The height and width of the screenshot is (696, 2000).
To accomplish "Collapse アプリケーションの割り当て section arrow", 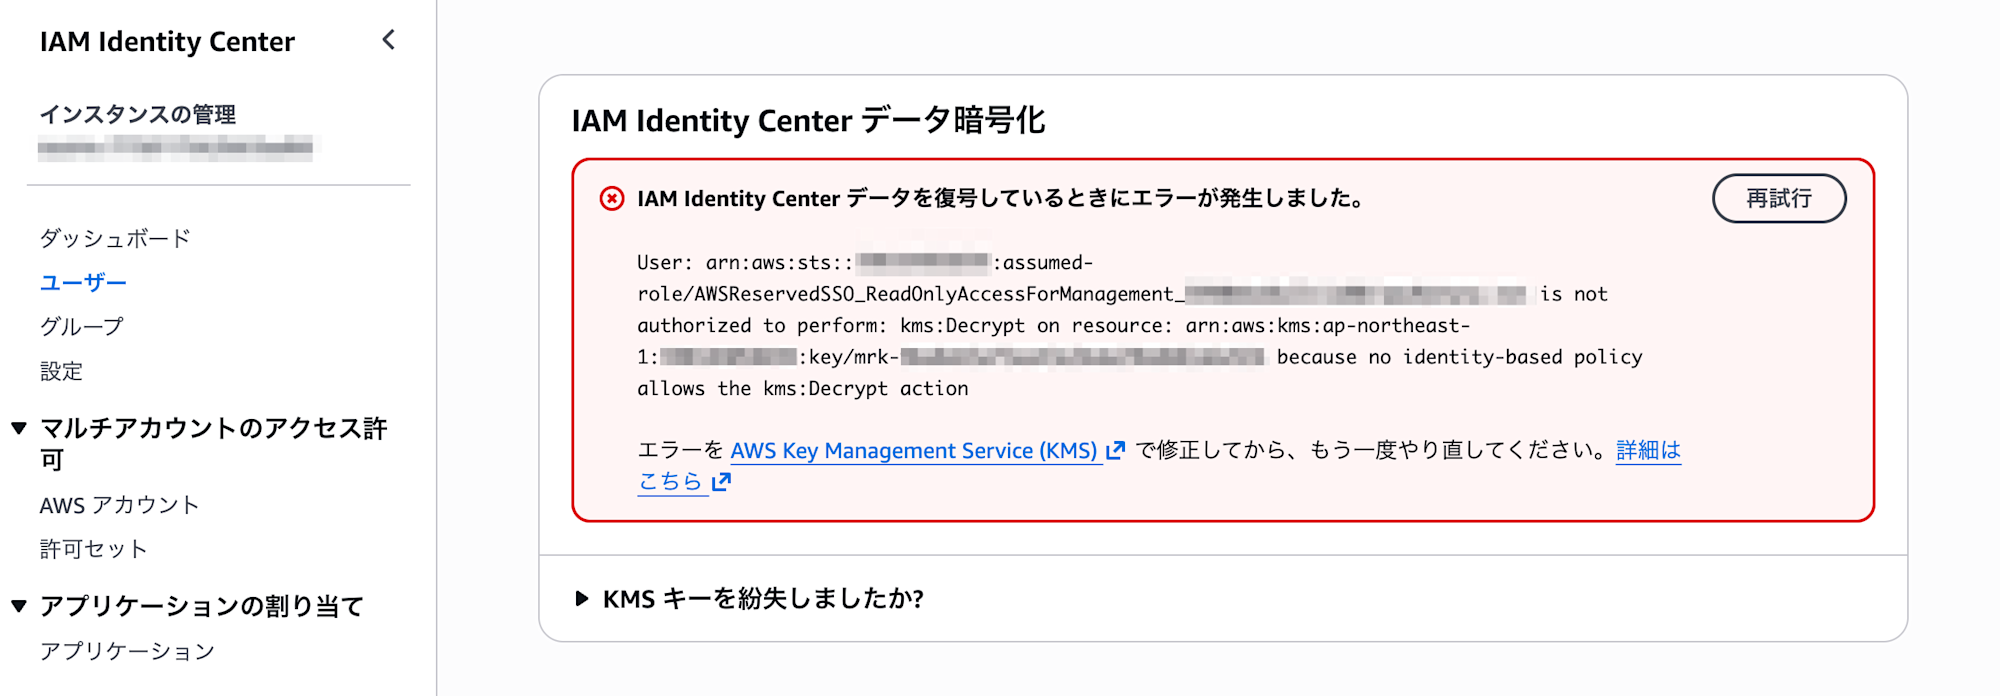I will click(x=19, y=606).
